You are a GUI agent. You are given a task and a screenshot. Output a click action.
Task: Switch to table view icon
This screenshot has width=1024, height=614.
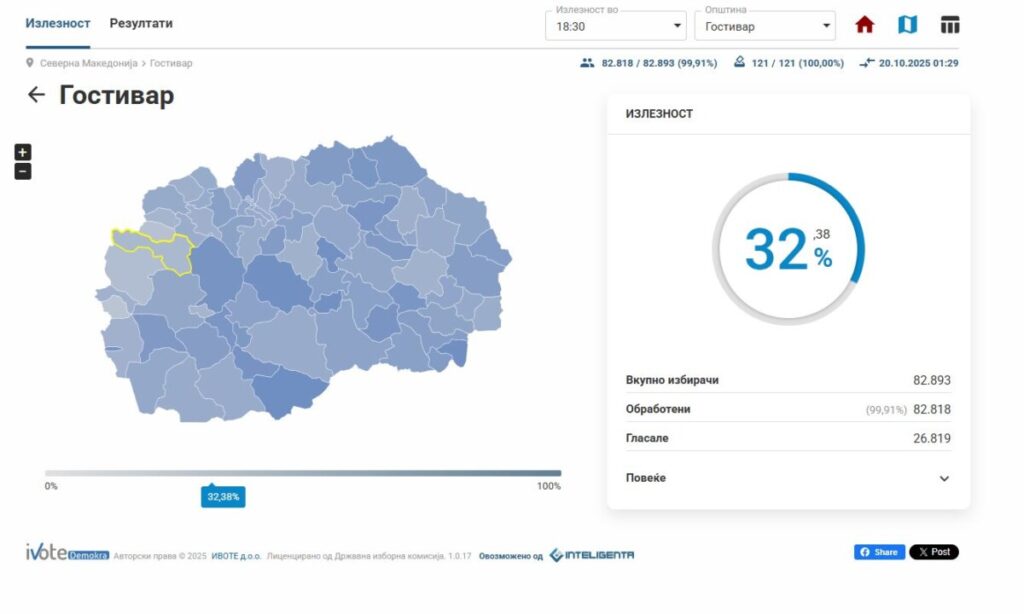950,25
